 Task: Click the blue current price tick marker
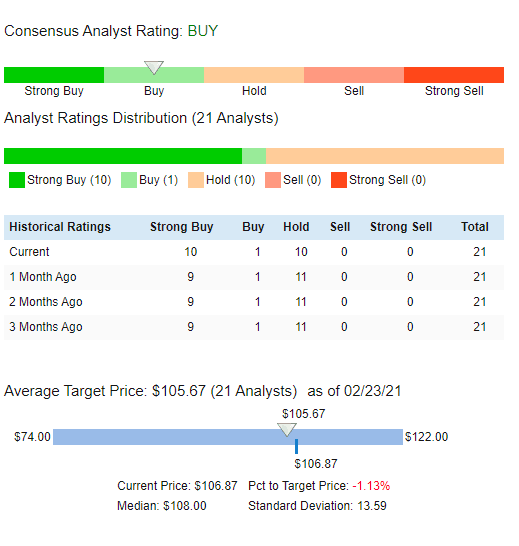coord(296,446)
